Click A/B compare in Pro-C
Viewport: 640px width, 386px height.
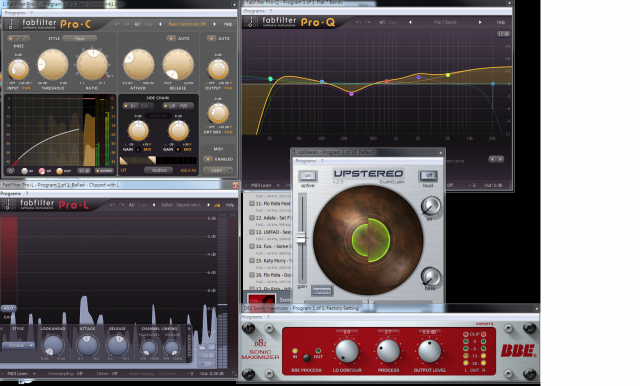(138, 24)
